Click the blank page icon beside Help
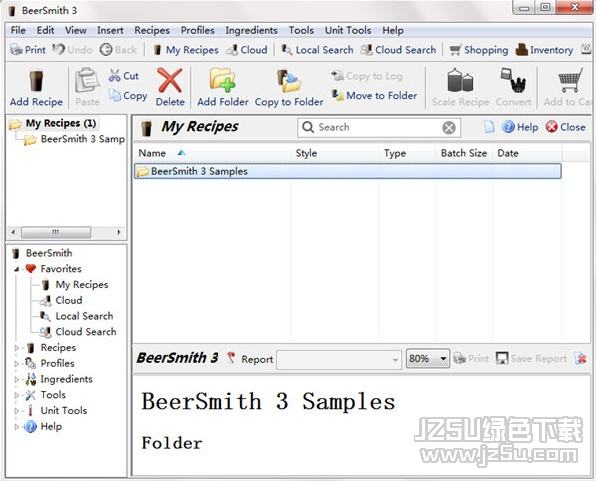Viewport: 596px width, 481px height. coord(489,127)
